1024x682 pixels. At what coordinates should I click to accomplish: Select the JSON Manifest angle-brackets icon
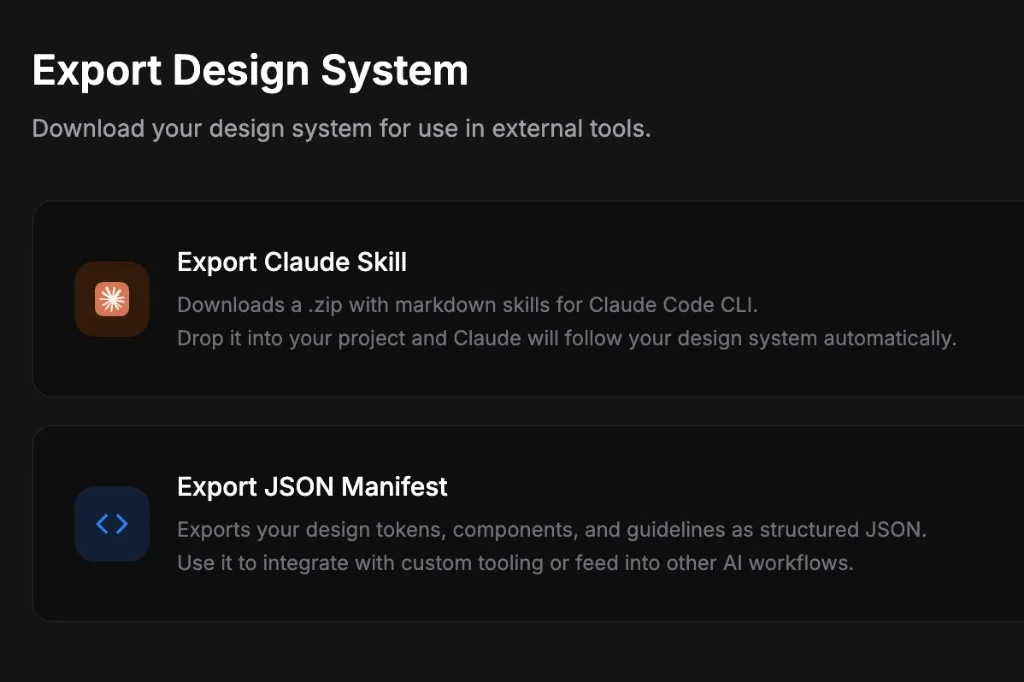coord(111,523)
